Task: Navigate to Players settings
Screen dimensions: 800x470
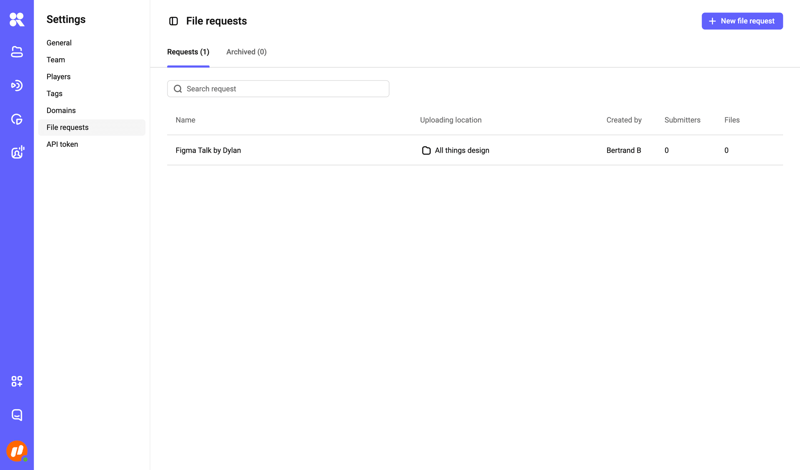Action: [x=58, y=77]
